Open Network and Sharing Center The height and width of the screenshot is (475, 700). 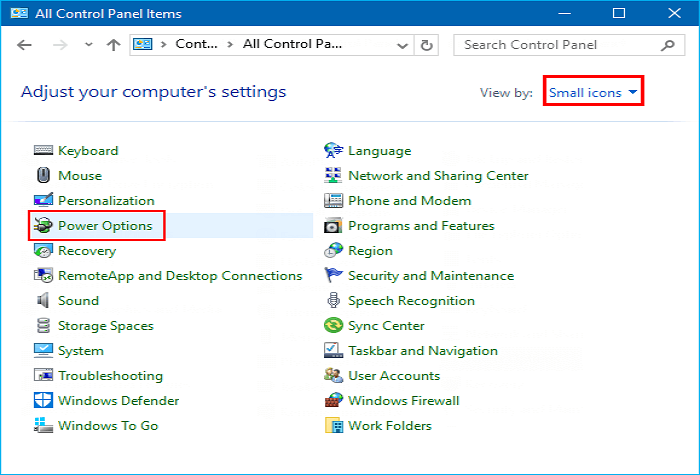(438, 176)
